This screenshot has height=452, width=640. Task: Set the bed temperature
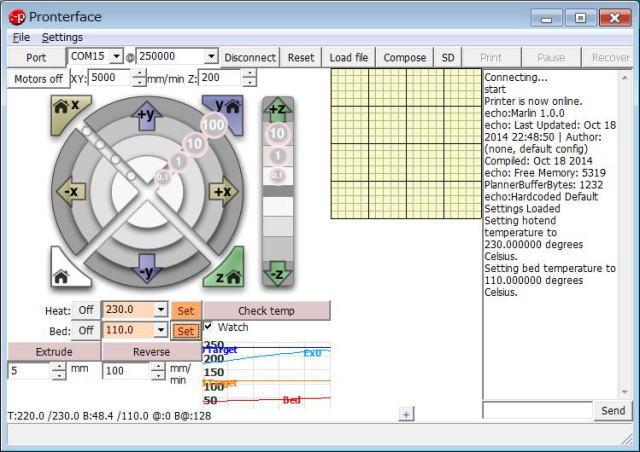click(186, 331)
